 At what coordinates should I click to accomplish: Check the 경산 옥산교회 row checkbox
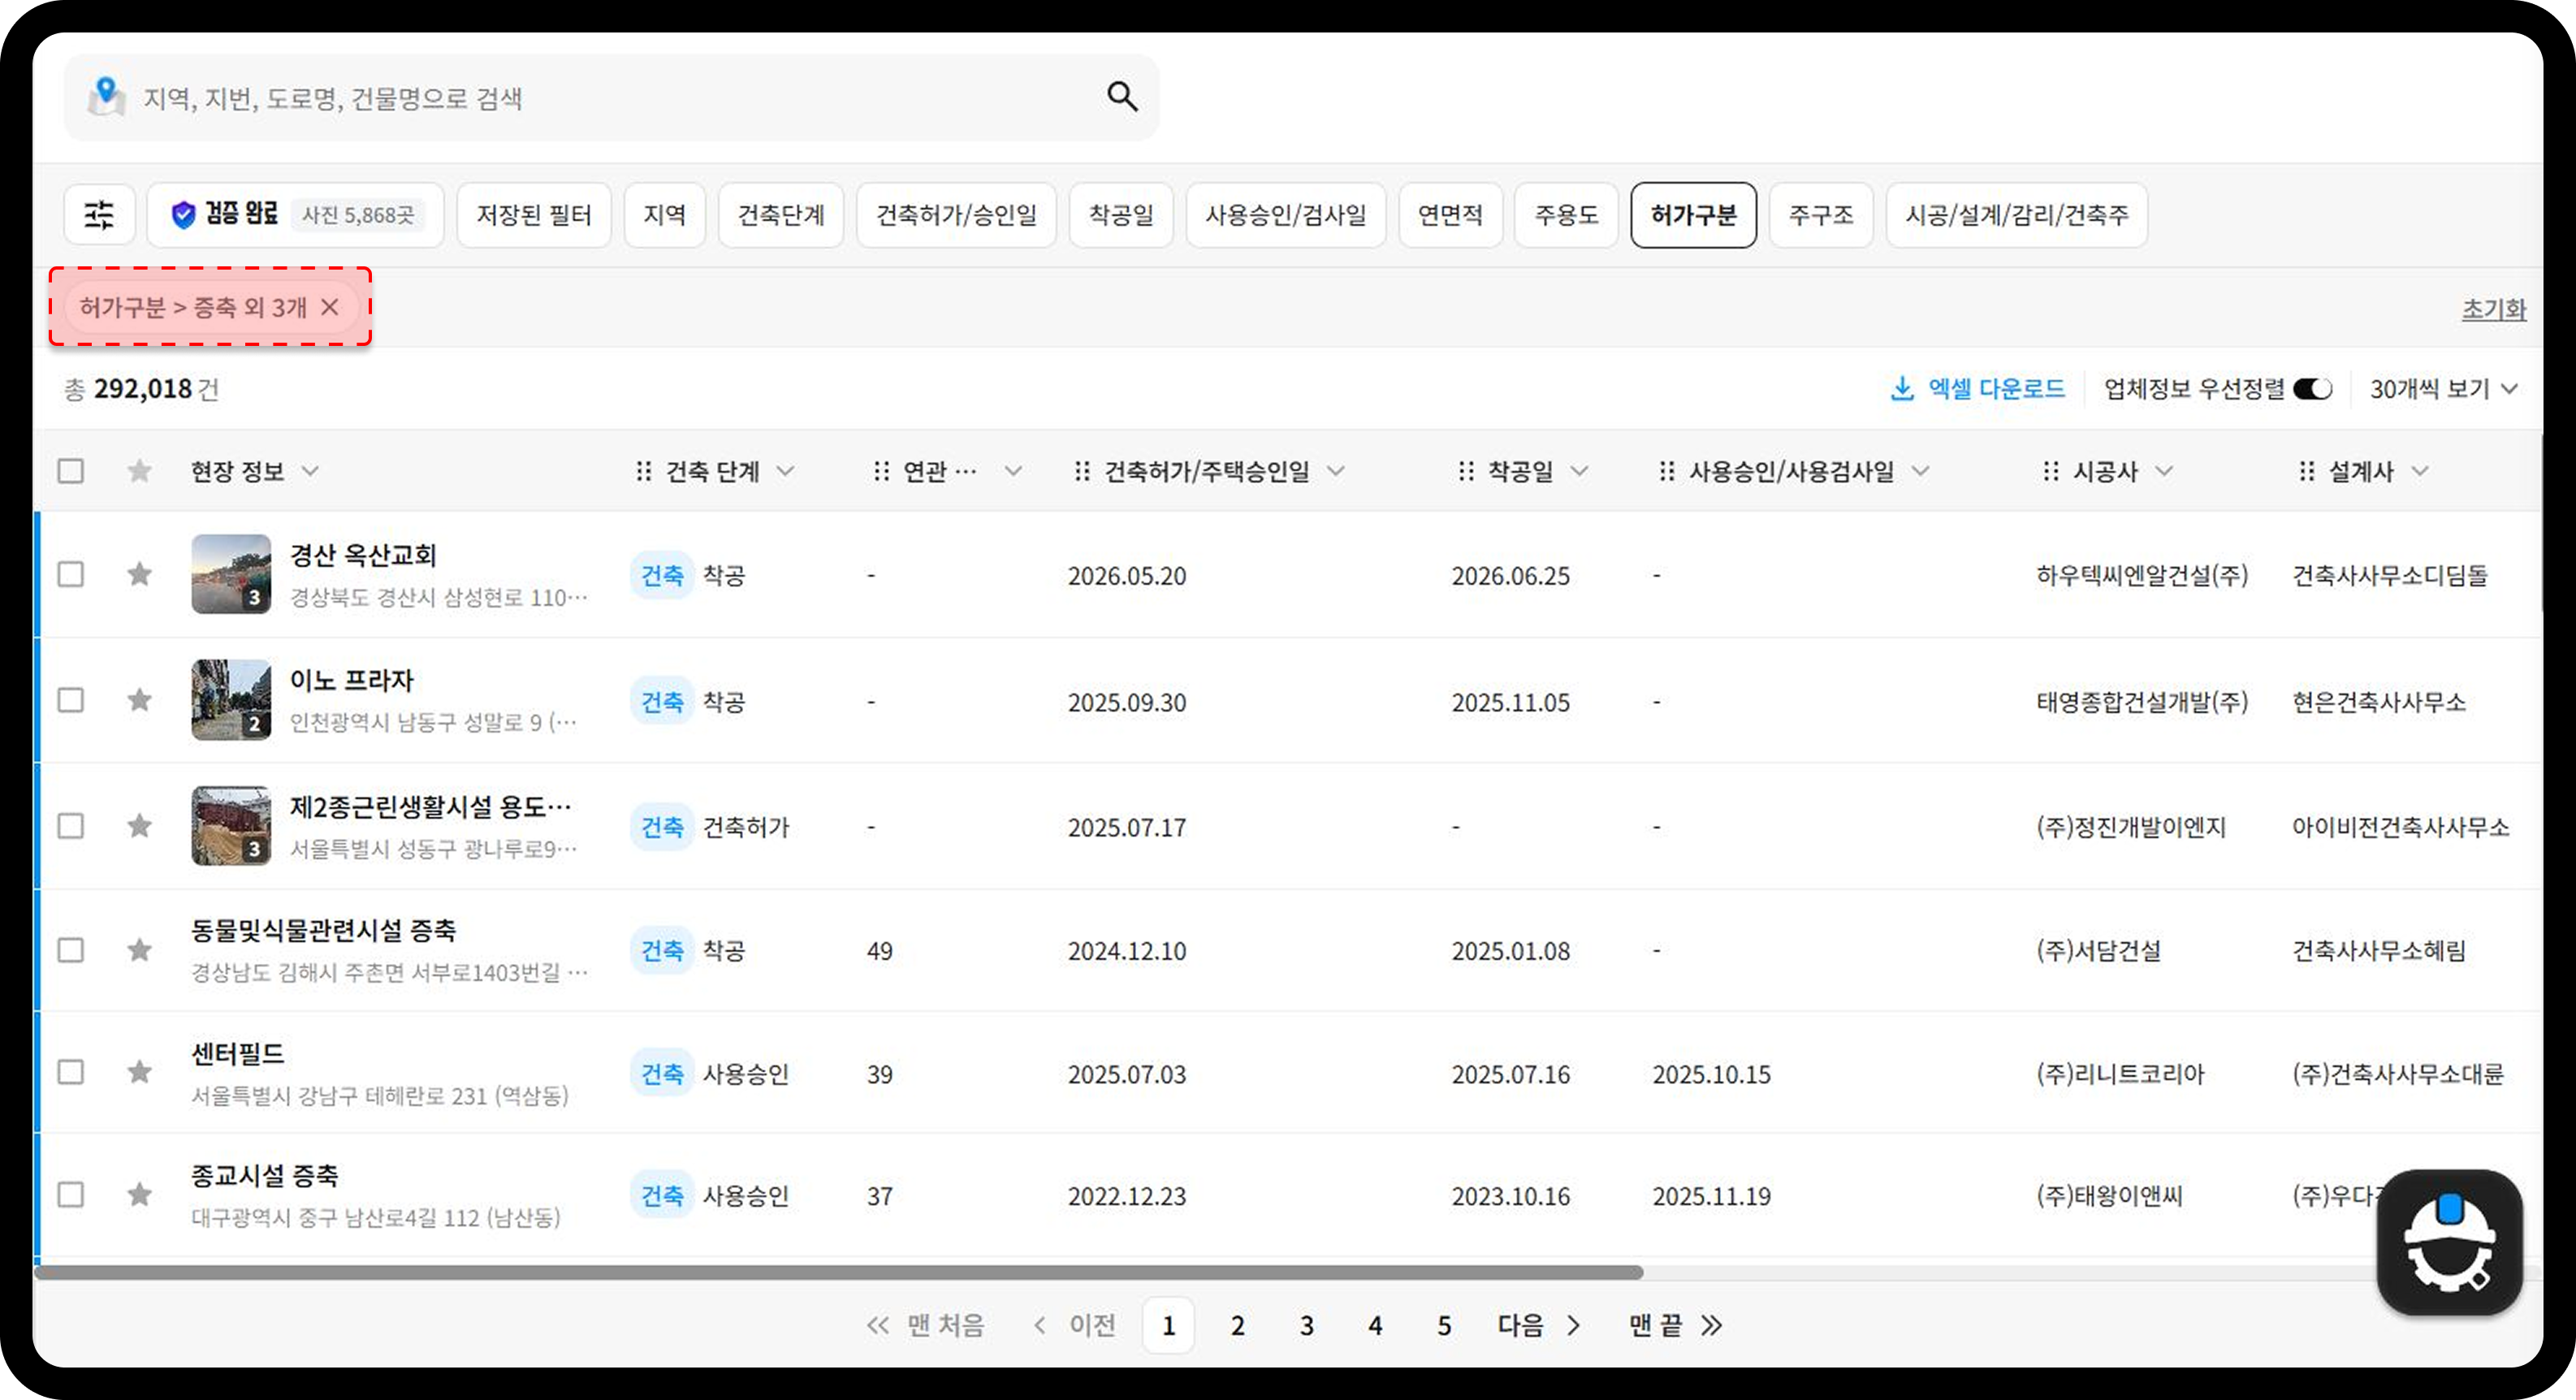70,574
